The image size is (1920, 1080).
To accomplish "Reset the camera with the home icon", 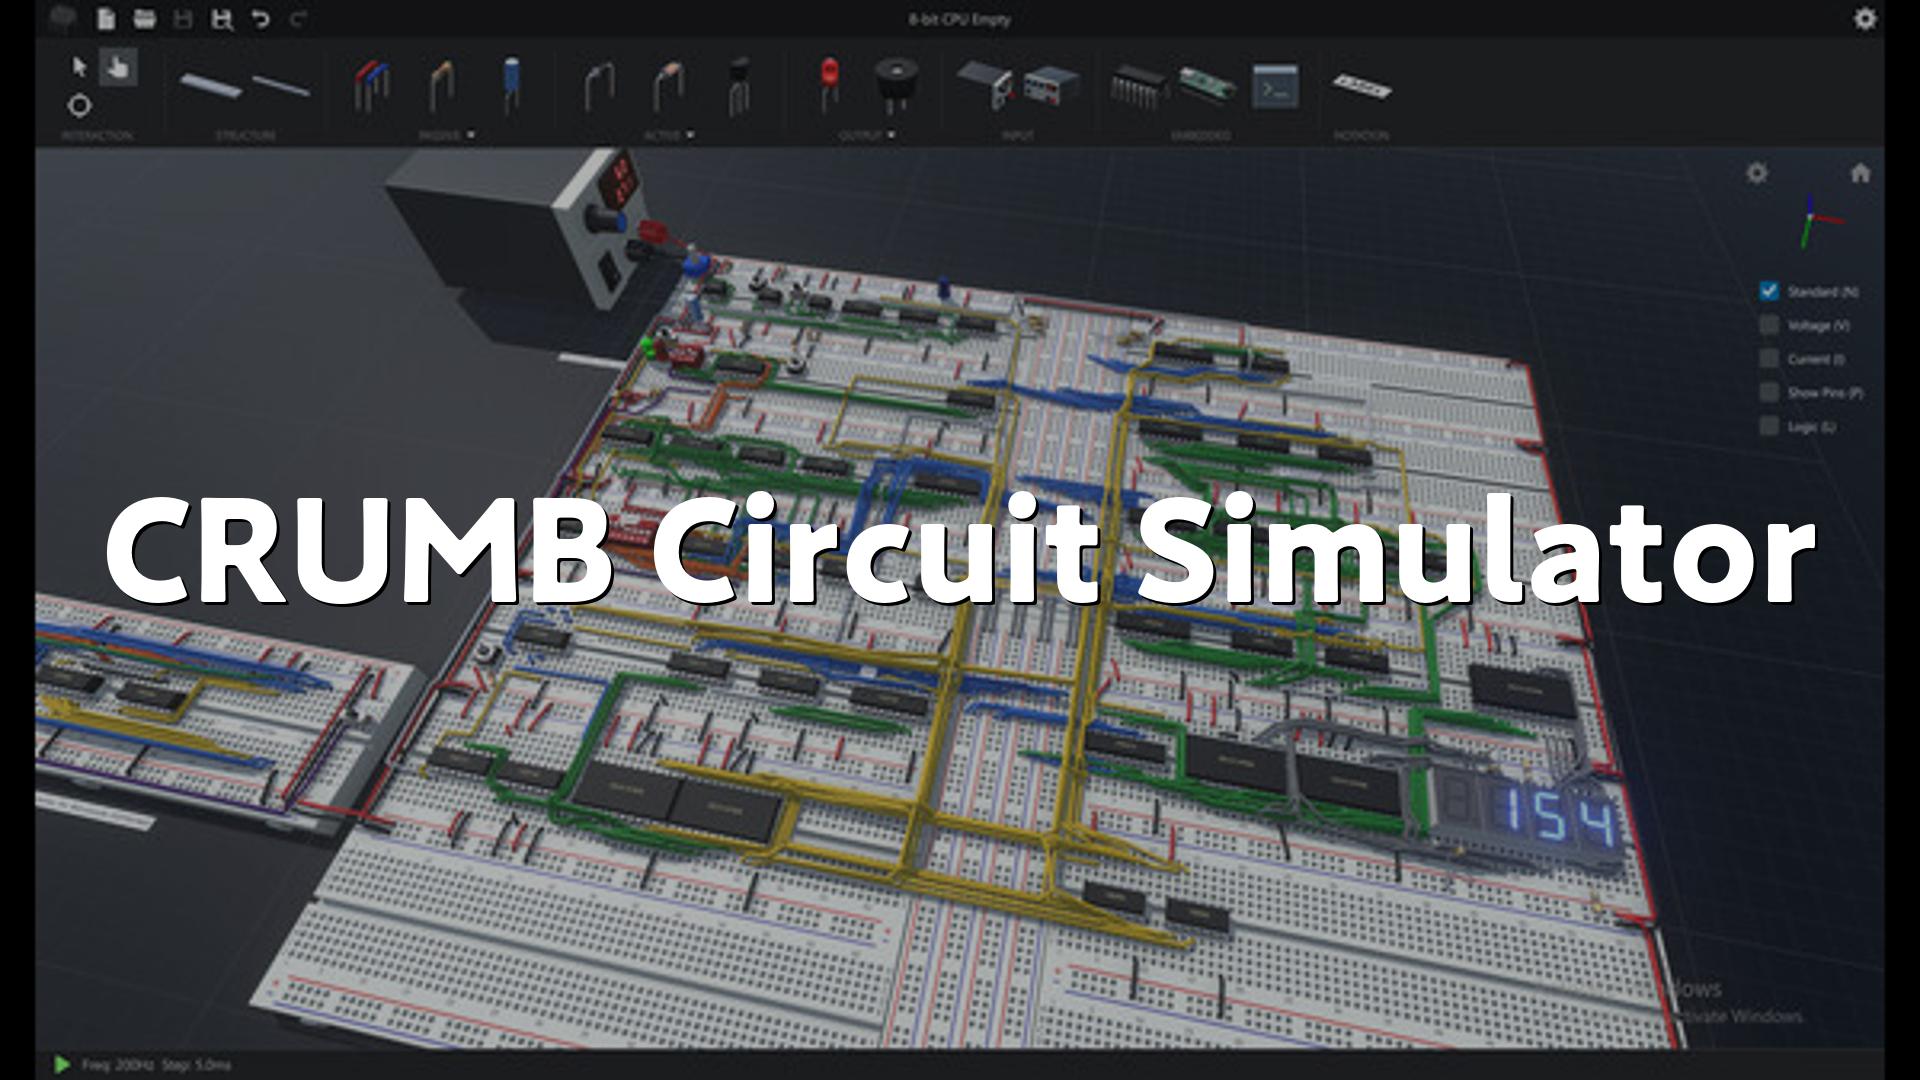I will [1860, 173].
